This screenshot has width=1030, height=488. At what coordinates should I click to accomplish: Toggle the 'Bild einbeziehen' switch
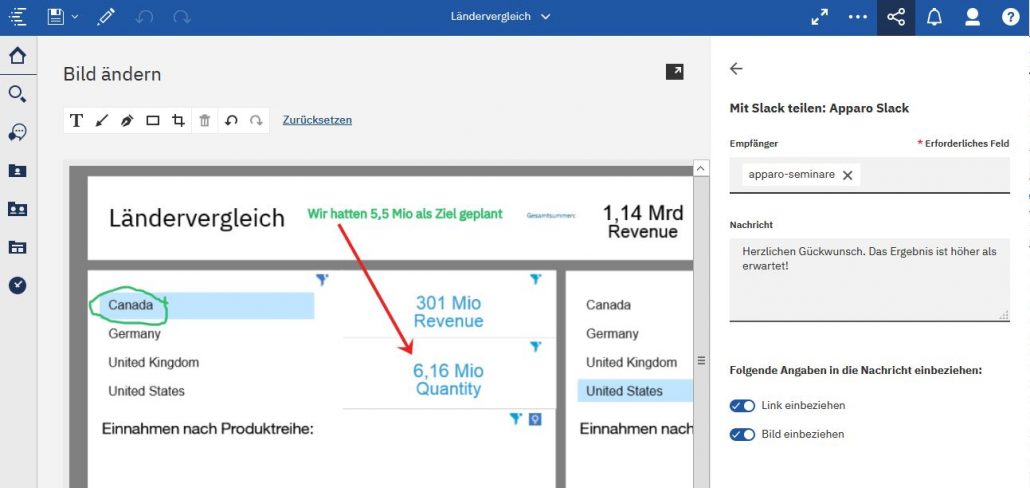742,434
